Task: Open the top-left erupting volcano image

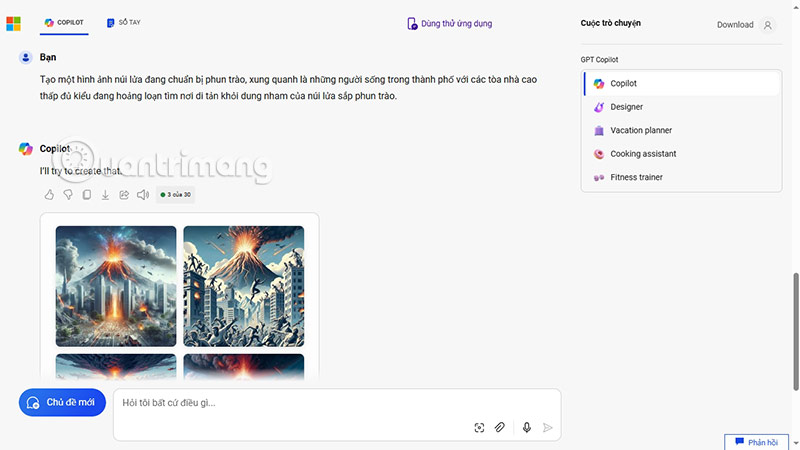Action: (x=116, y=285)
